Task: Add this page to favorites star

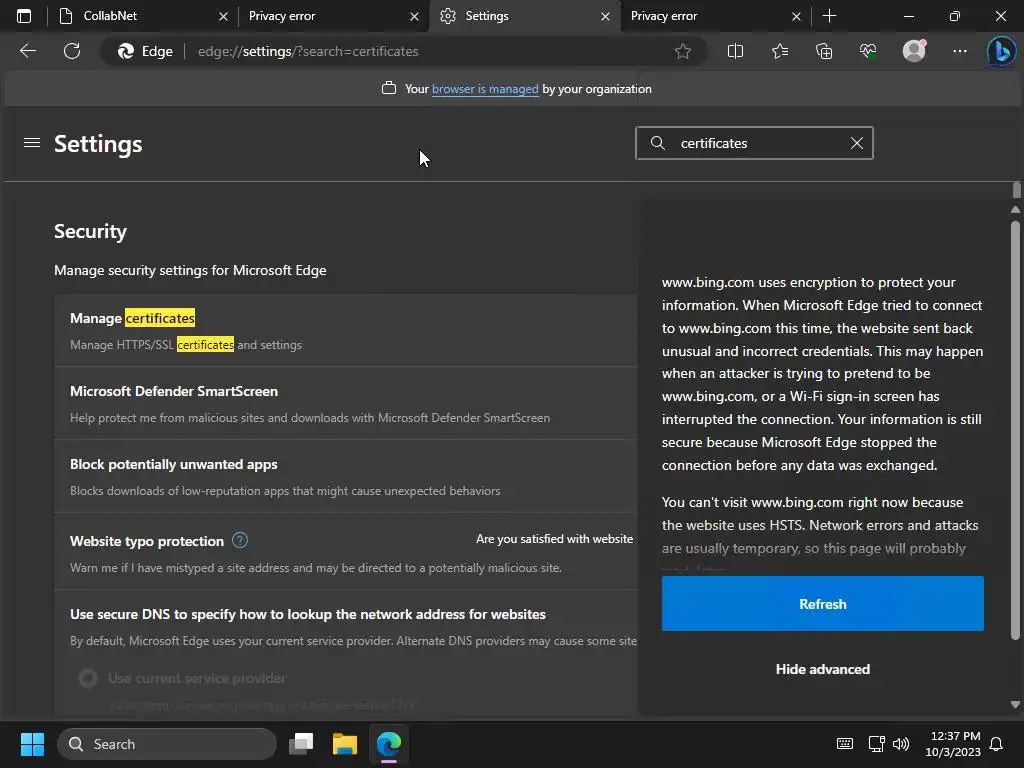Action: [682, 51]
